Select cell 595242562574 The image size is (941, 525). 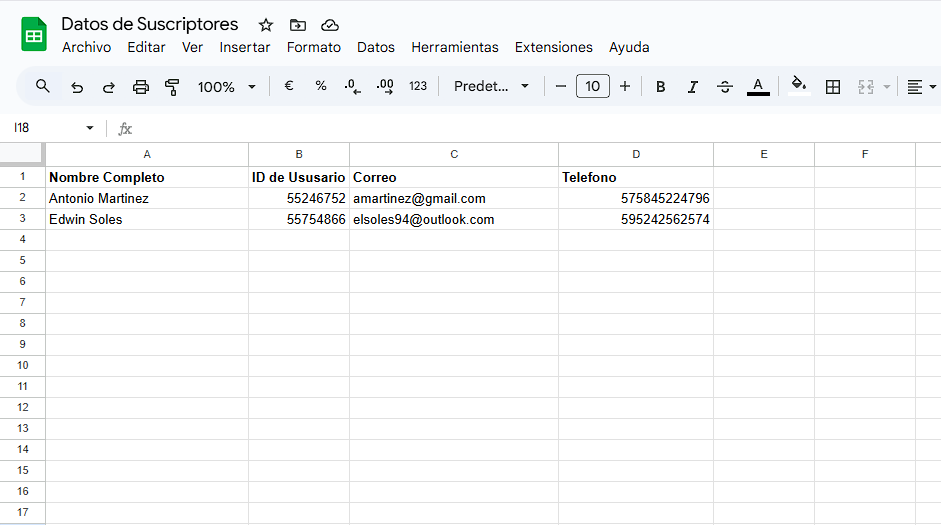(x=636, y=220)
